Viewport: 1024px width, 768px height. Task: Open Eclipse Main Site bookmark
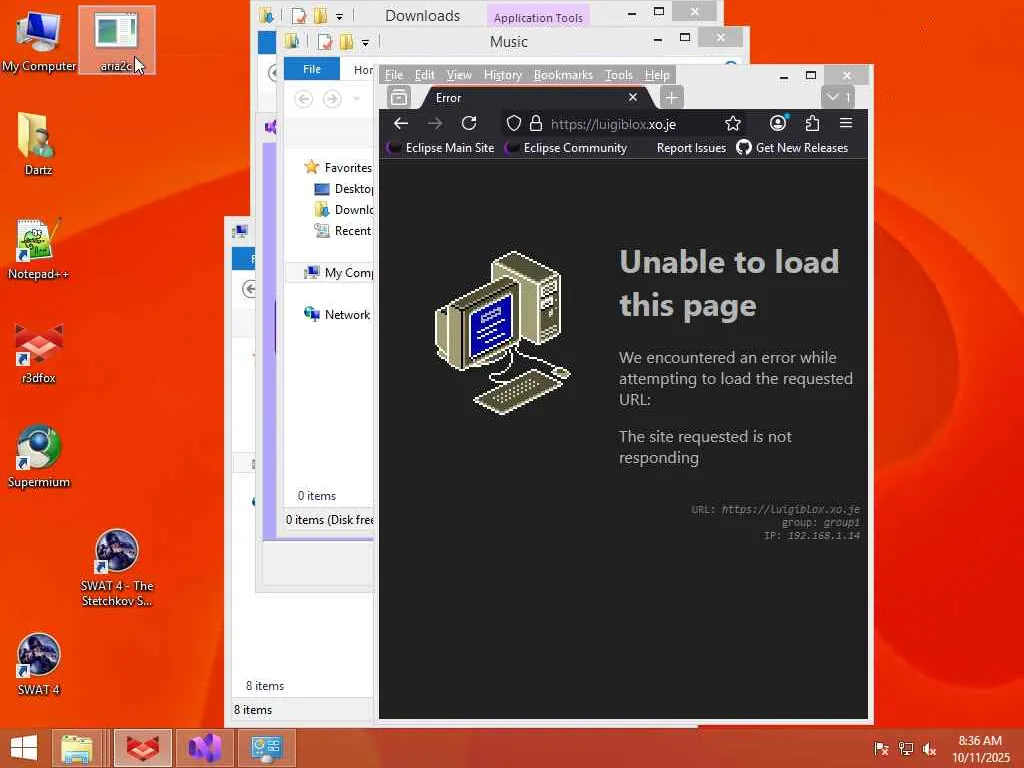pos(441,148)
